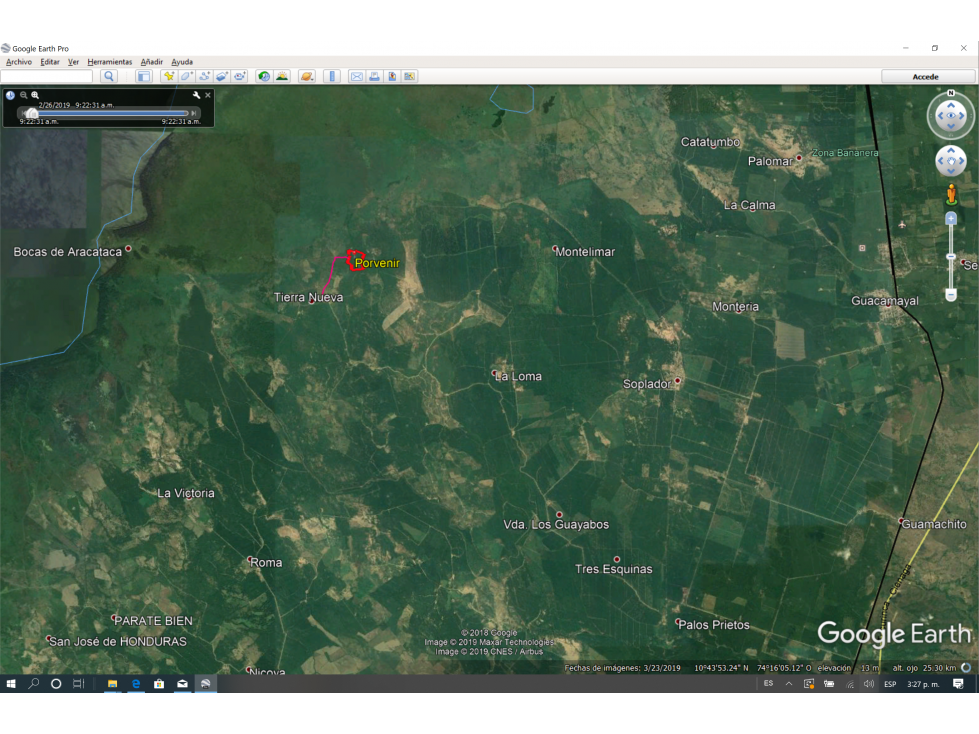Click save image icon in toolbar
The width and height of the screenshot is (979, 734).
392,76
